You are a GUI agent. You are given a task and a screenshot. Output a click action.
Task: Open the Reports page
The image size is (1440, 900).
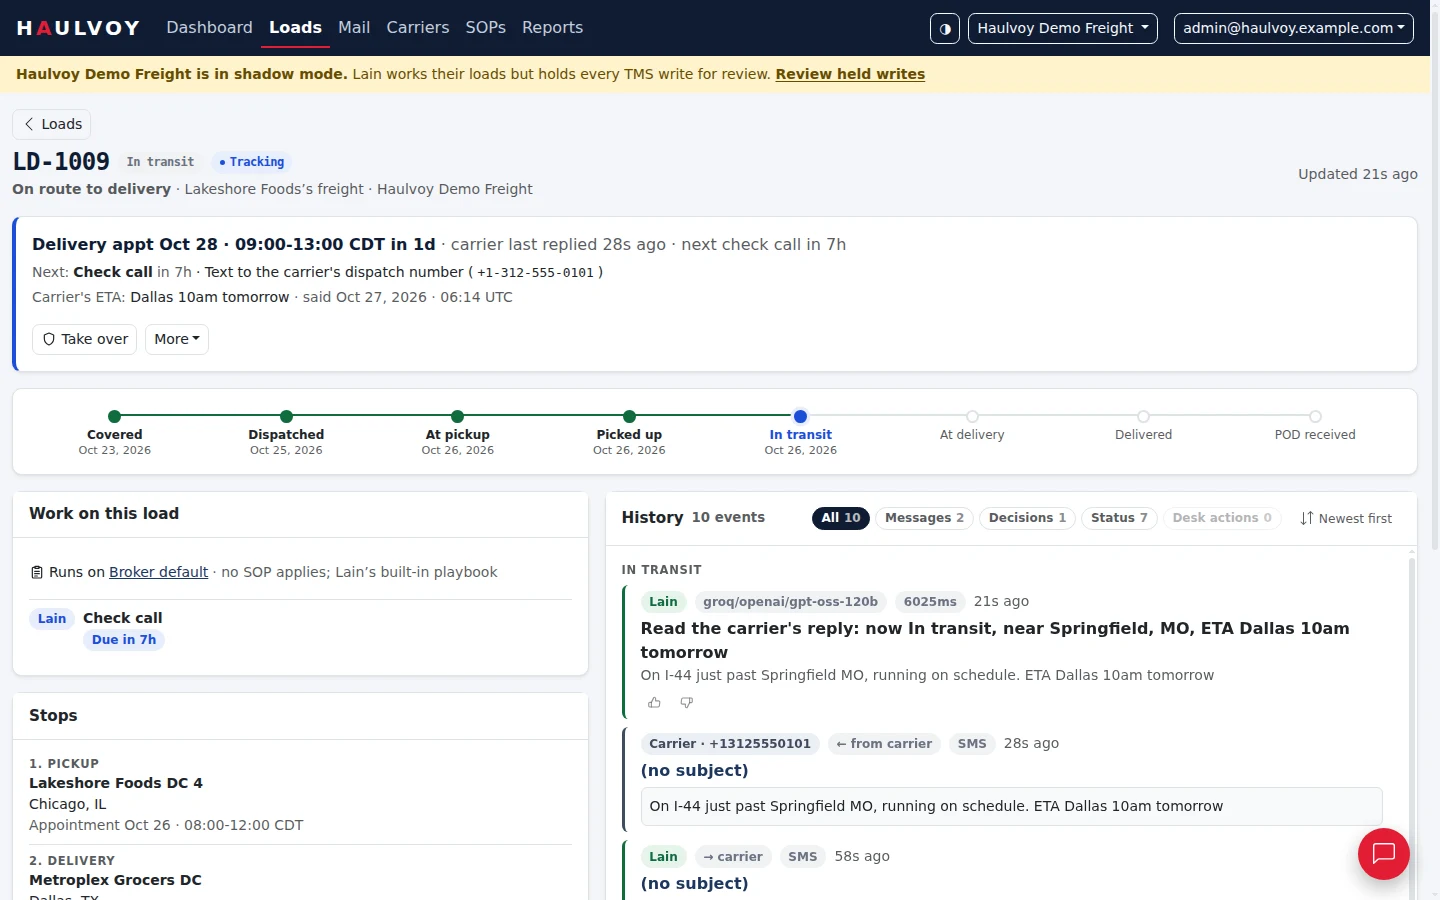coord(552,28)
